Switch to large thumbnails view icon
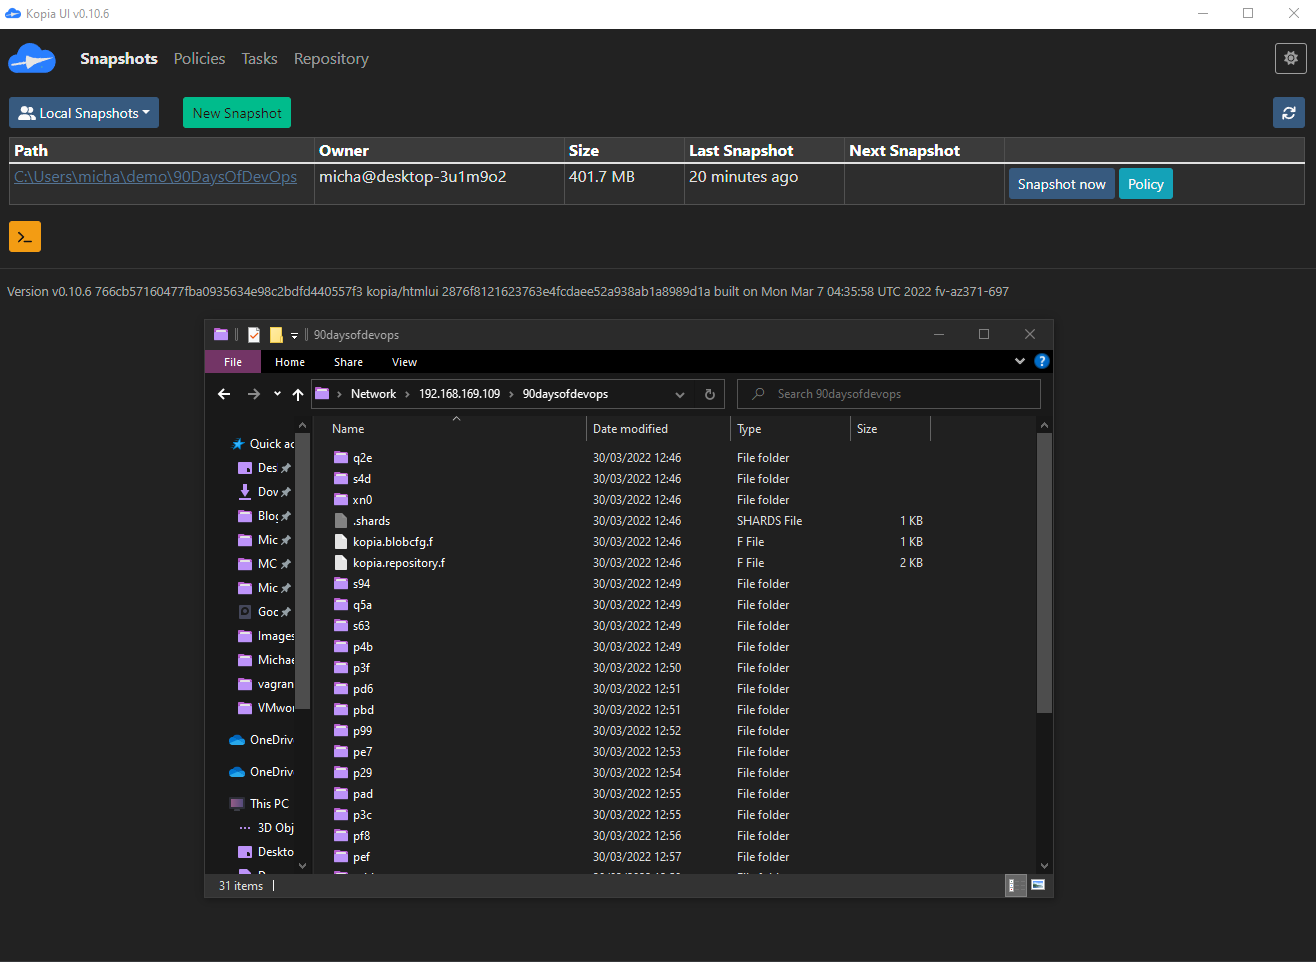Screen dimensions: 1316x962 (1038, 885)
